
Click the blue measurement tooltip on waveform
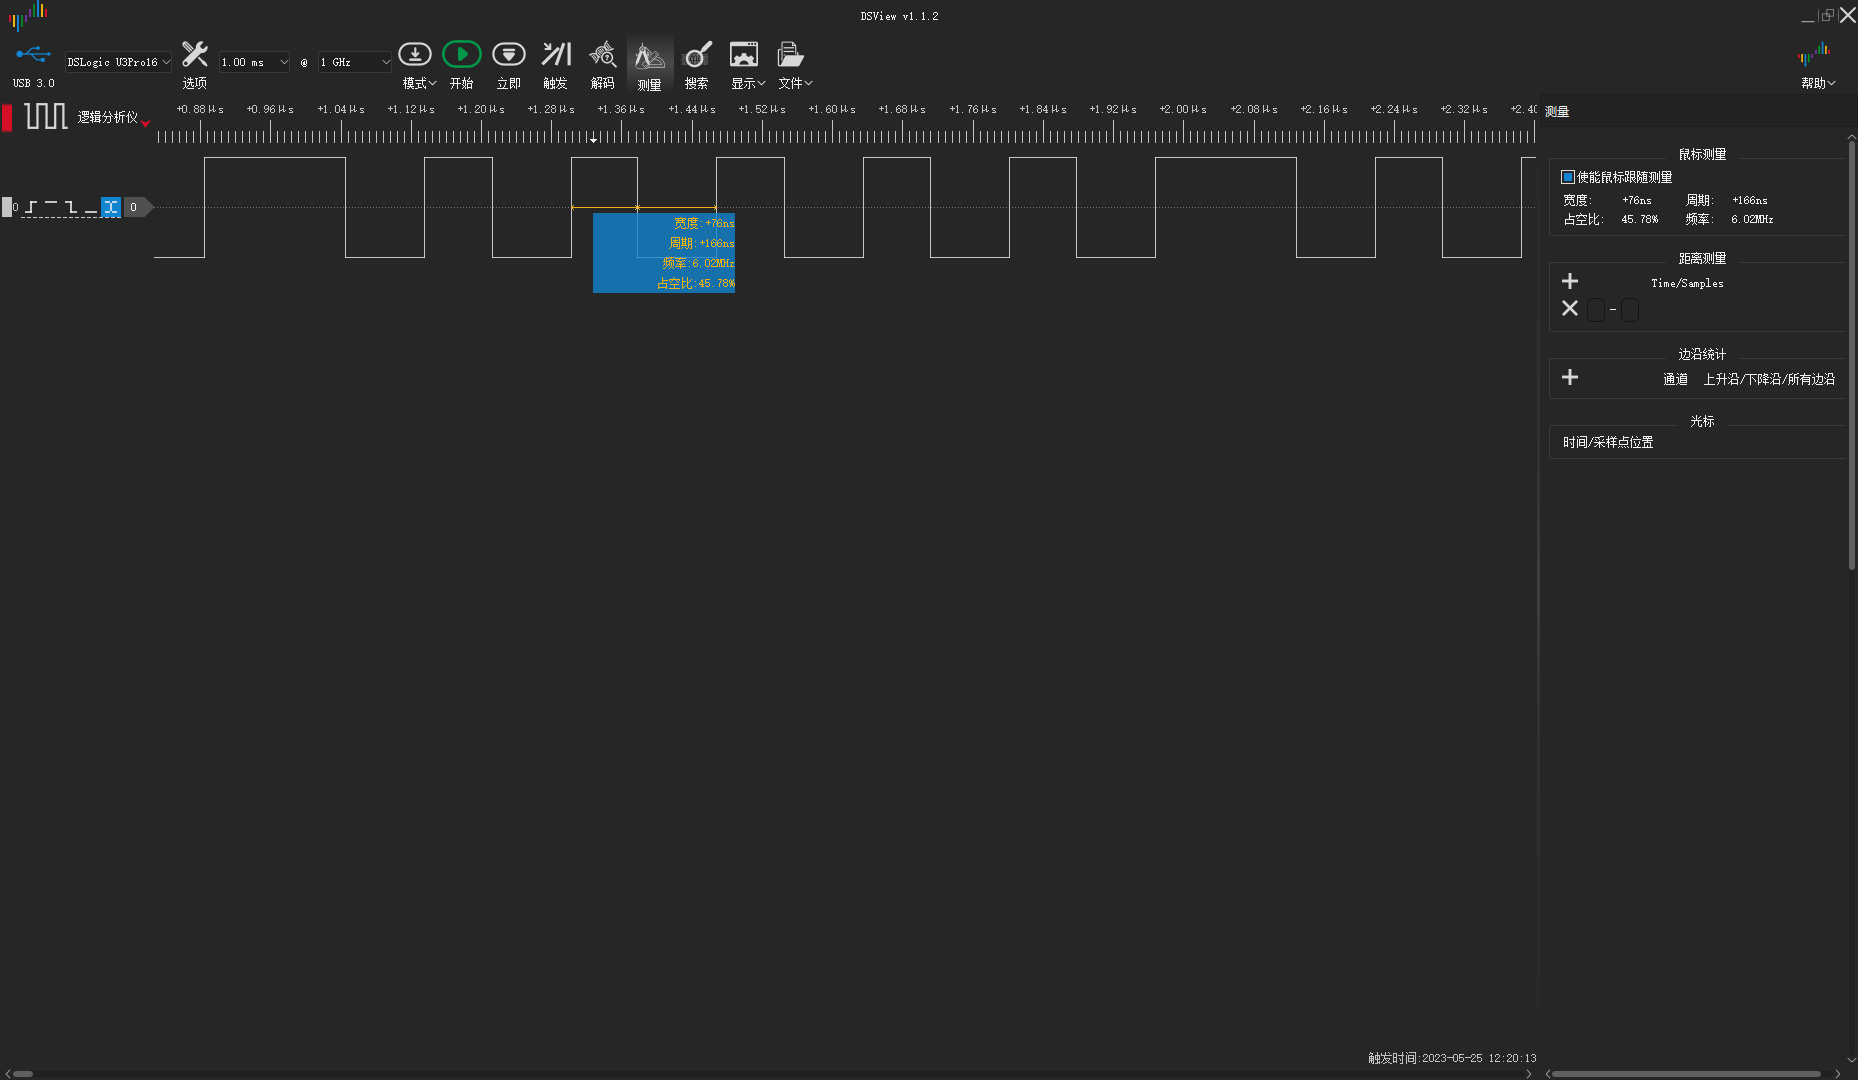click(x=664, y=253)
